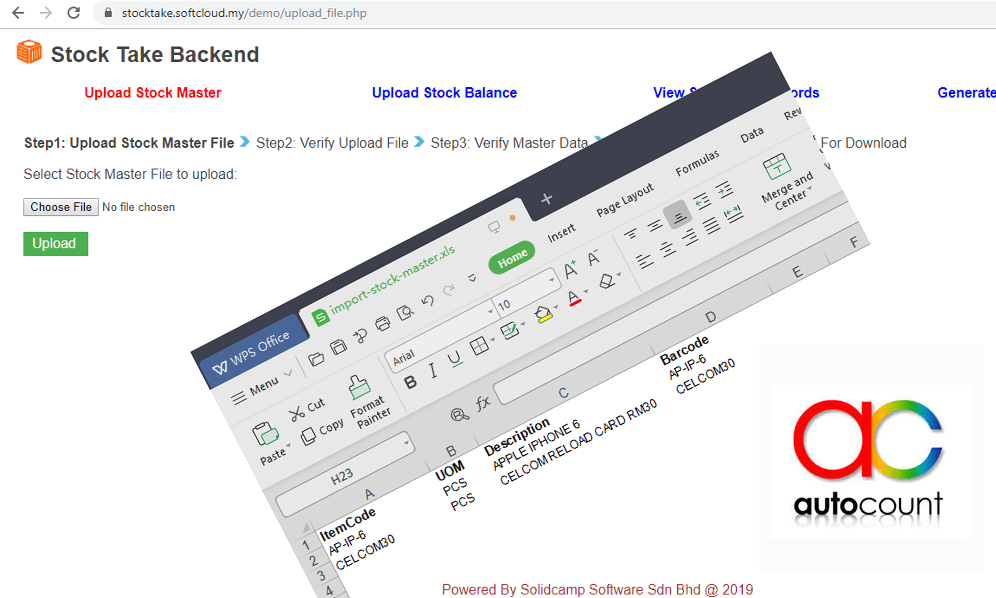Open the H23 name box dropdown
This screenshot has width=996, height=598.
pyautogui.click(x=407, y=442)
